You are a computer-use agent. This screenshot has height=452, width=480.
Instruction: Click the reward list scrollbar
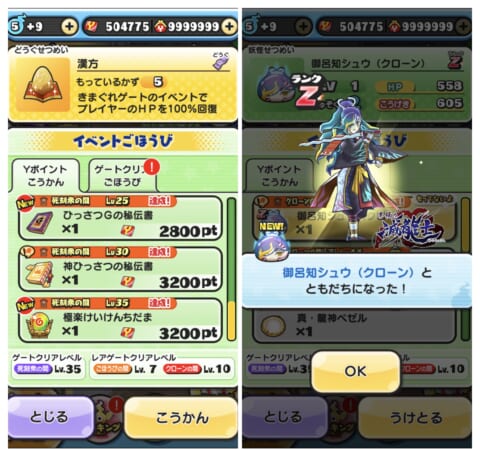tap(231, 269)
